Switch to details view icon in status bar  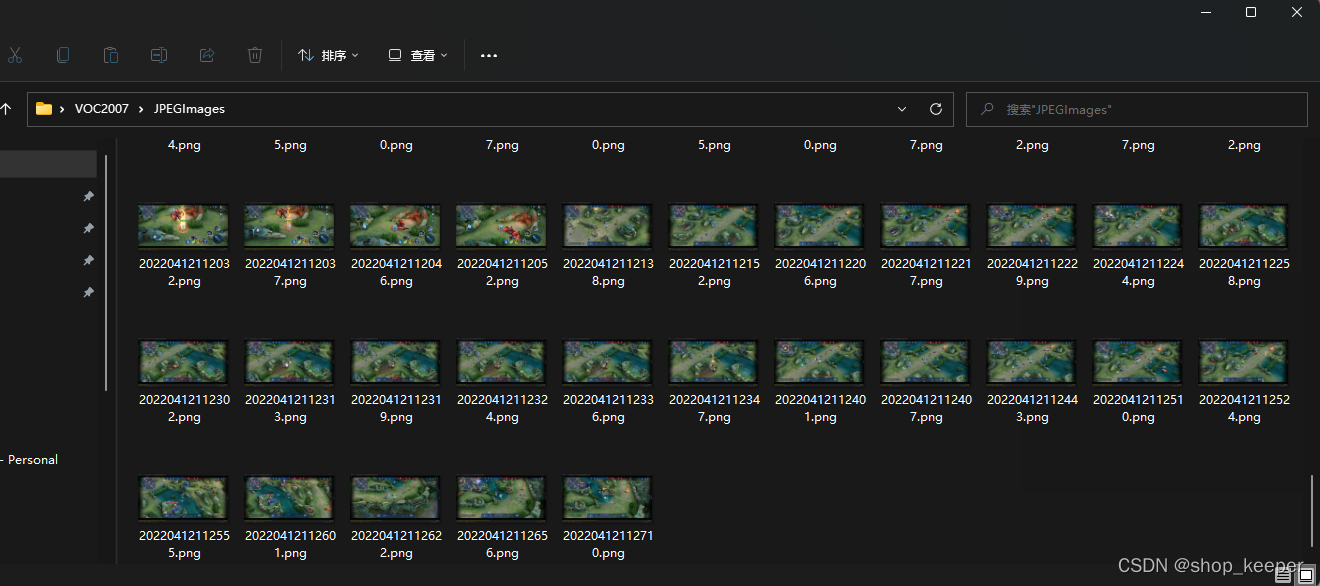pos(1284,575)
